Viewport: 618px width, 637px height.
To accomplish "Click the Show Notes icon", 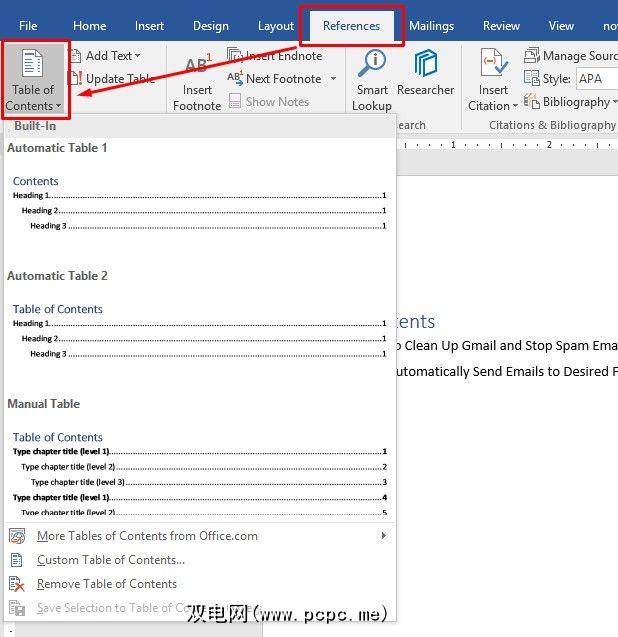I will tap(235, 101).
